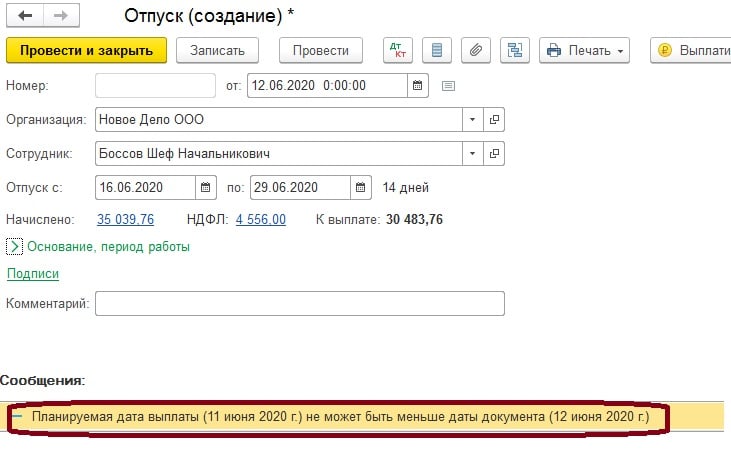Open the calendar for the document date
Viewport: 731px width, 469px height.
click(419, 85)
